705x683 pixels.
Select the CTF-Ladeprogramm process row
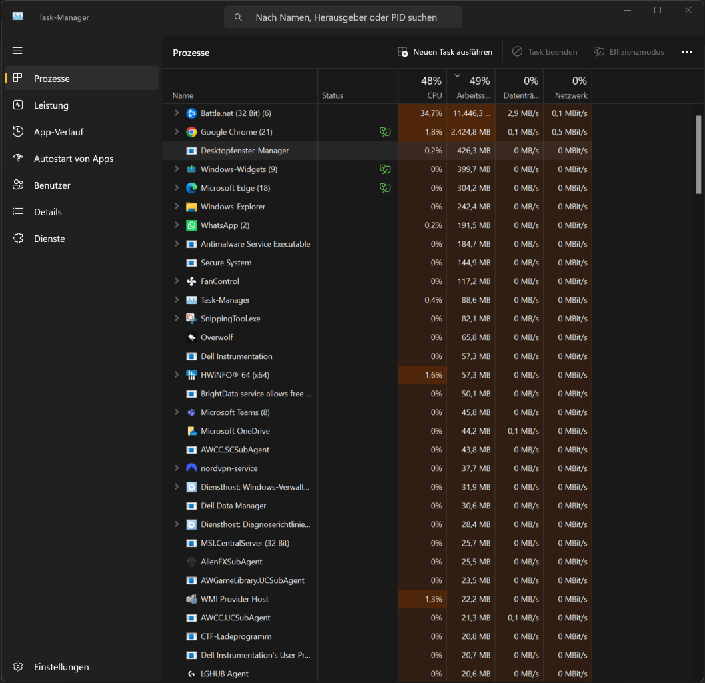(x=377, y=637)
